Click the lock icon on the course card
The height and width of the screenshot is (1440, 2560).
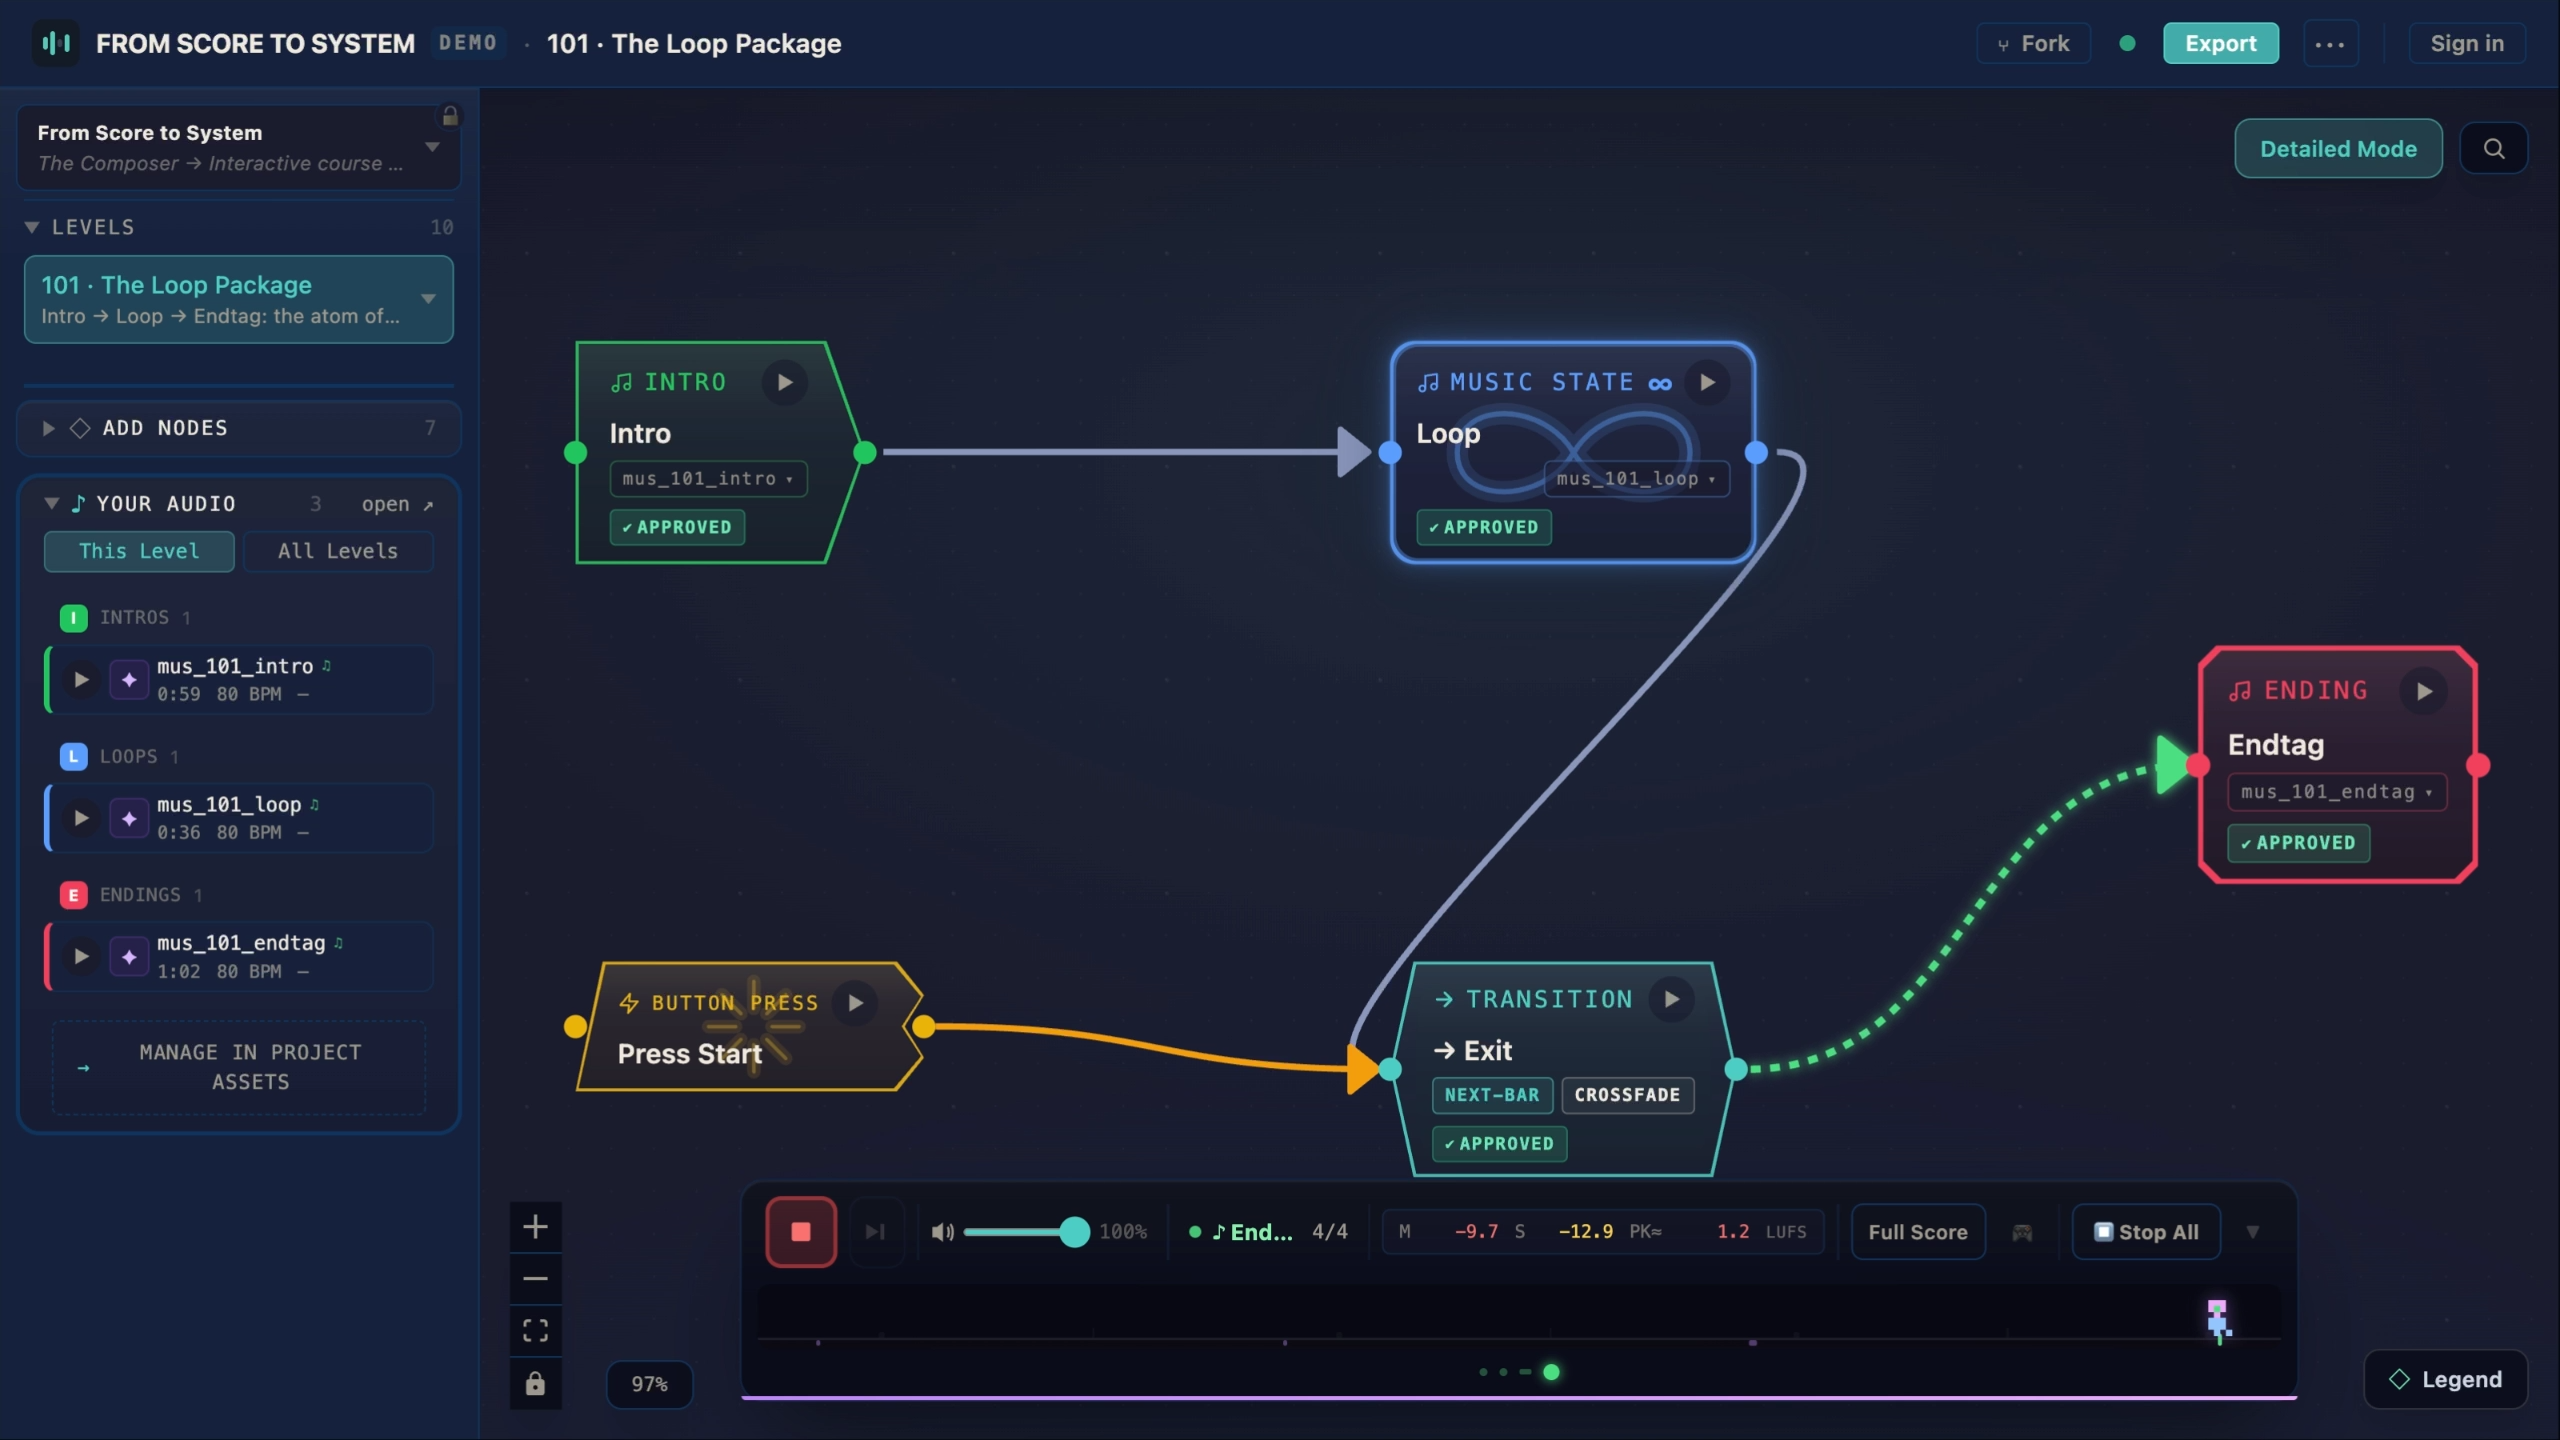(x=450, y=116)
